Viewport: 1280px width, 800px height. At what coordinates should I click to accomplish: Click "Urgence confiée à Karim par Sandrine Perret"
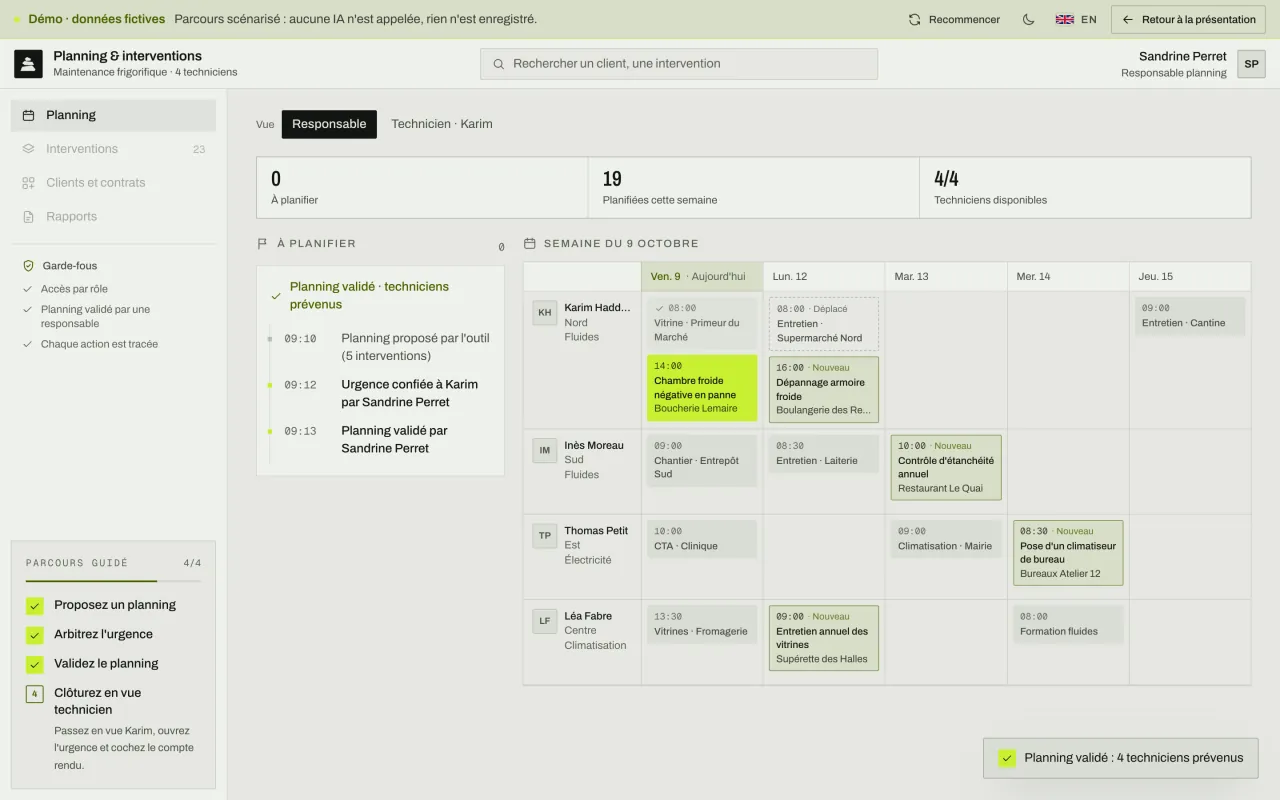coord(409,393)
